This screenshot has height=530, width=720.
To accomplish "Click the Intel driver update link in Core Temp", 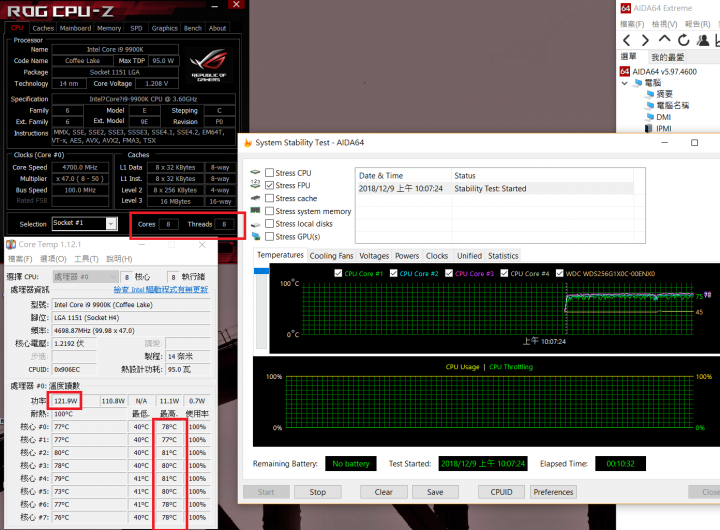I will pyautogui.click(x=161, y=289).
